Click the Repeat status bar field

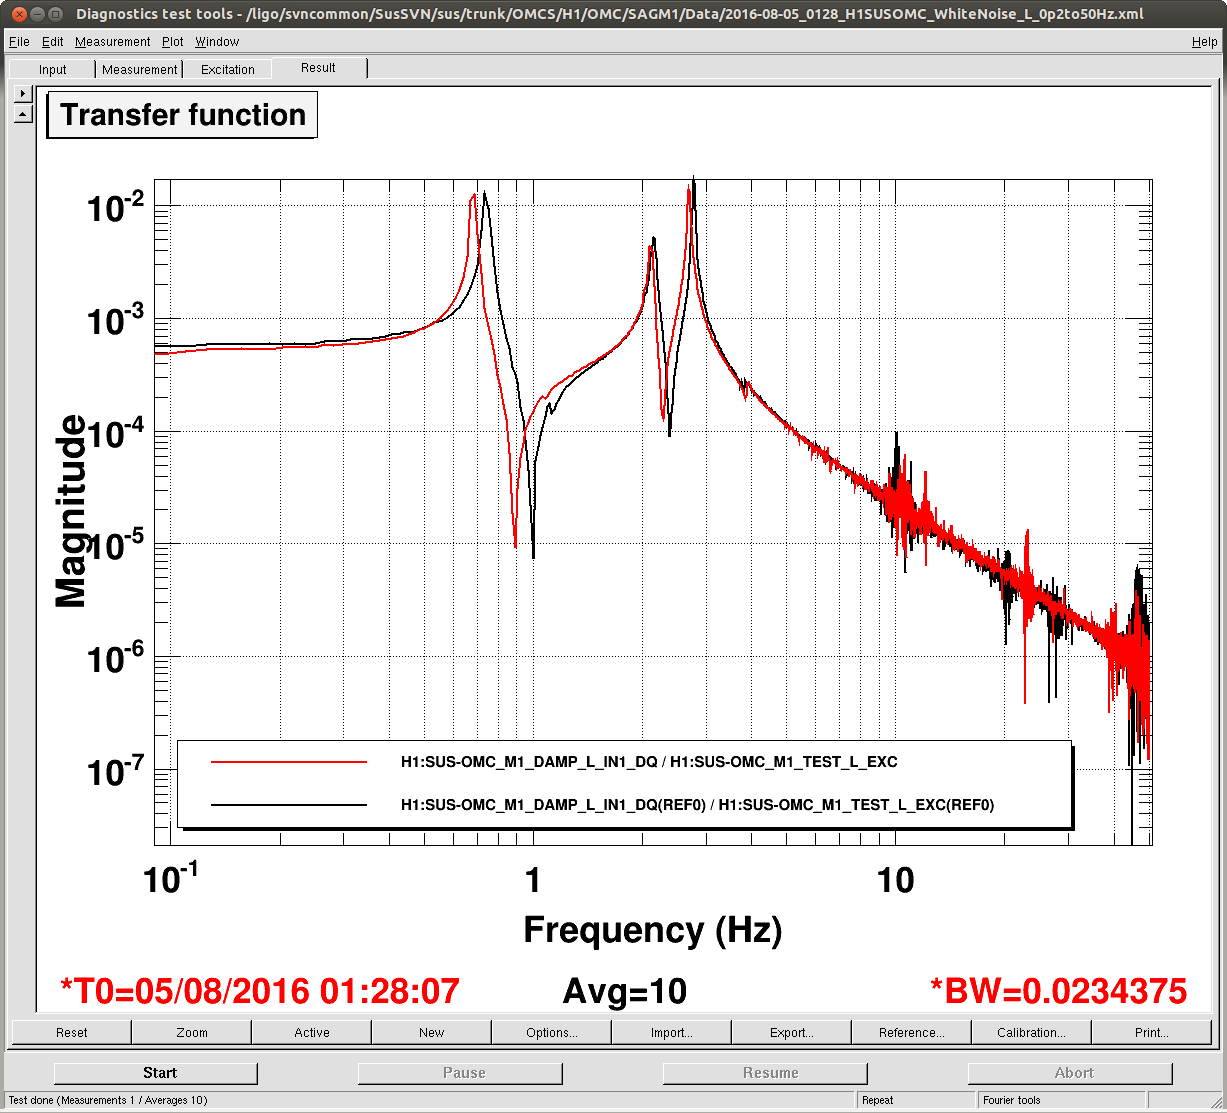click(917, 1100)
